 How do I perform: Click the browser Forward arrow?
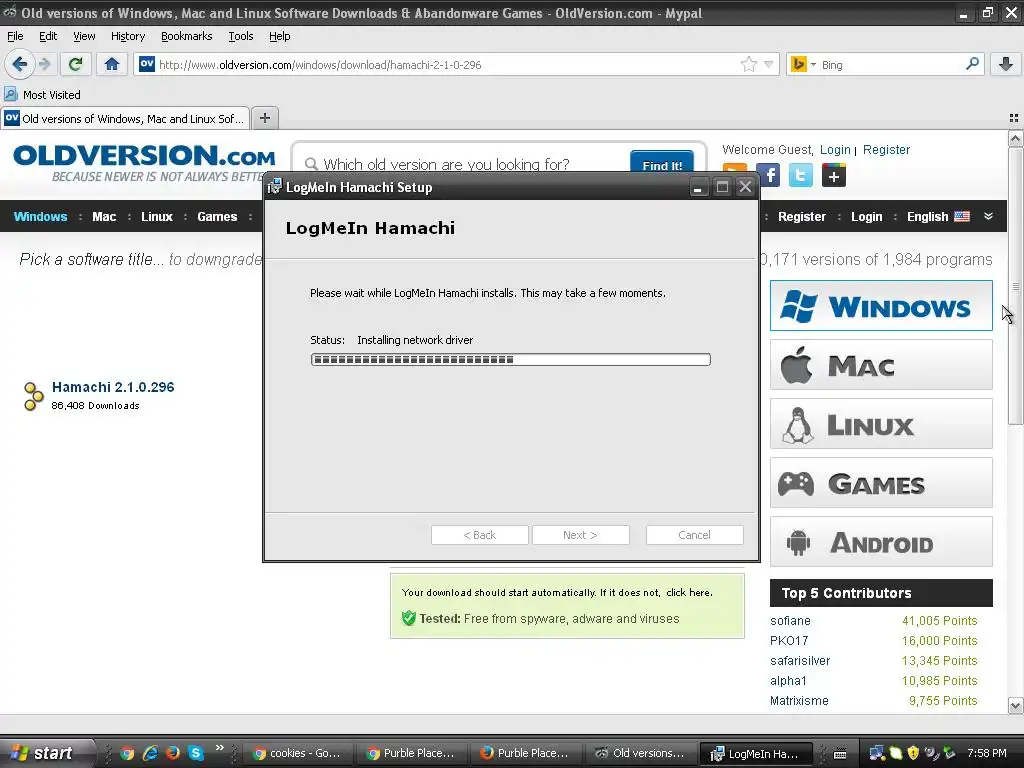click(x=44, y=64)
